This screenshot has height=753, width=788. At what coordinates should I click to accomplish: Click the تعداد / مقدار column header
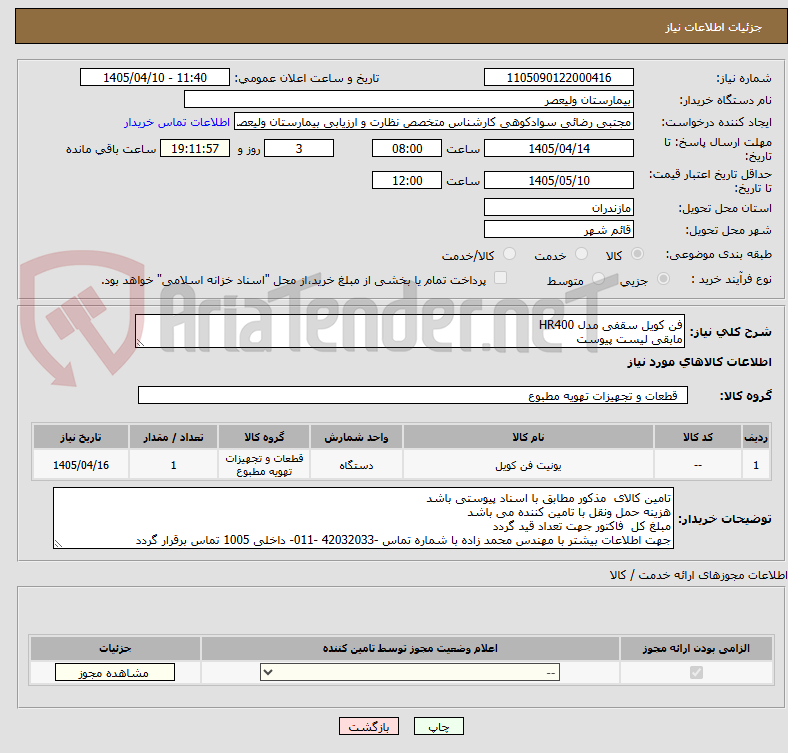coord(173,437)
